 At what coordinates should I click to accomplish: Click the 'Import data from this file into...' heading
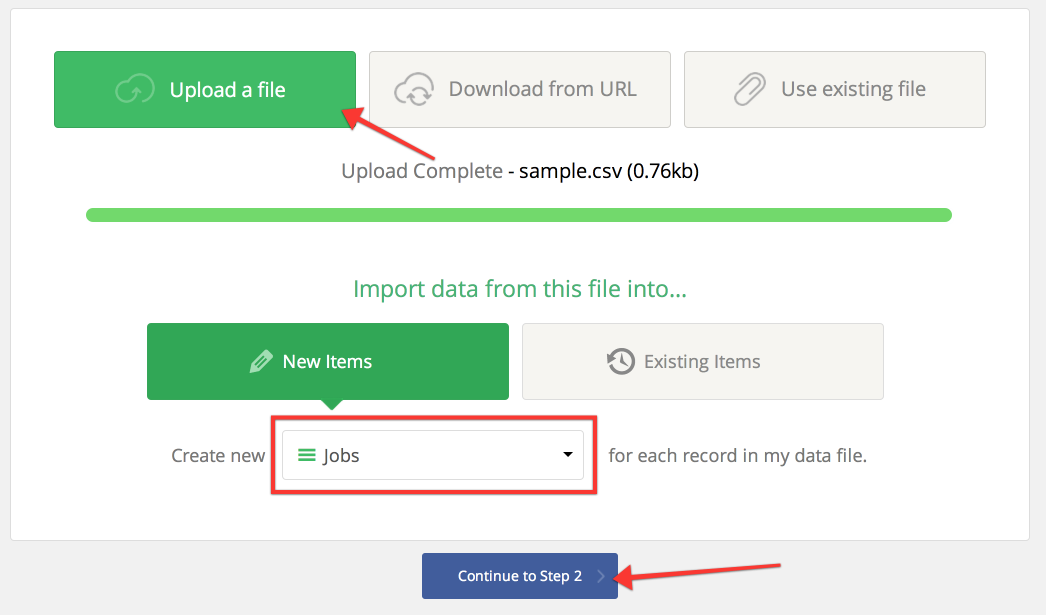(x=520, y=289)
